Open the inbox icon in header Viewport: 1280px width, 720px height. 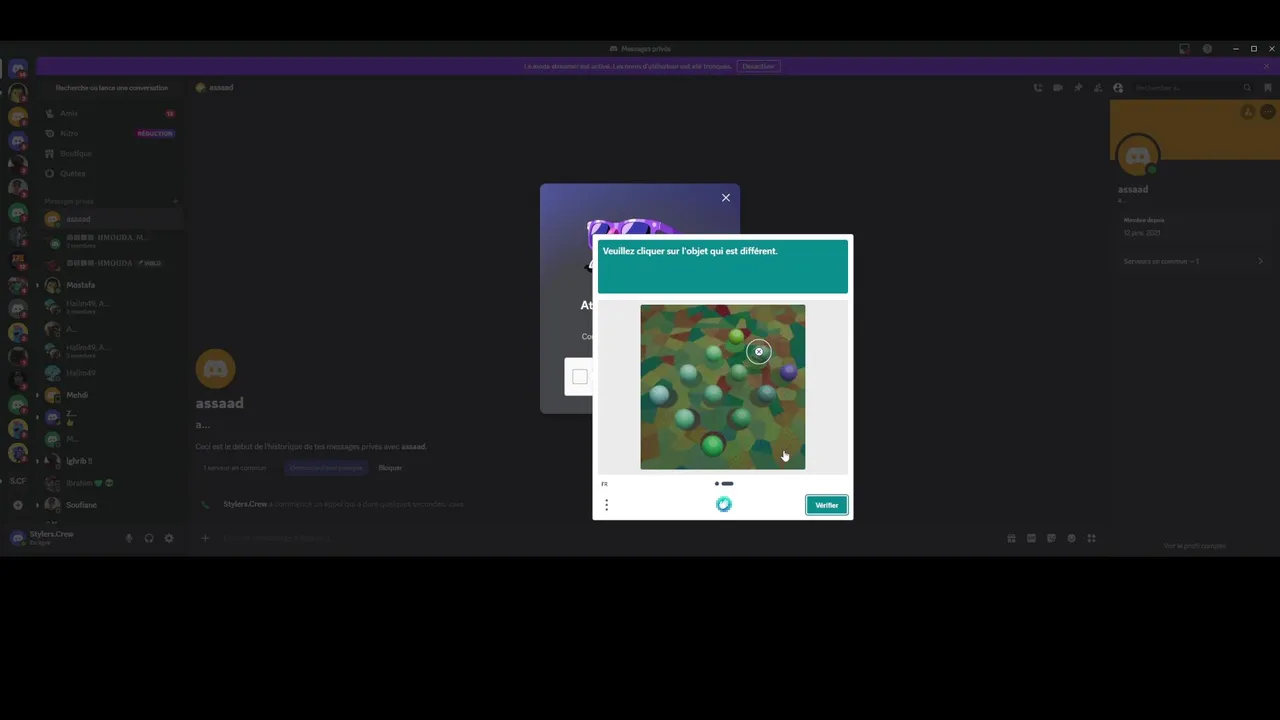(1184, 48)
